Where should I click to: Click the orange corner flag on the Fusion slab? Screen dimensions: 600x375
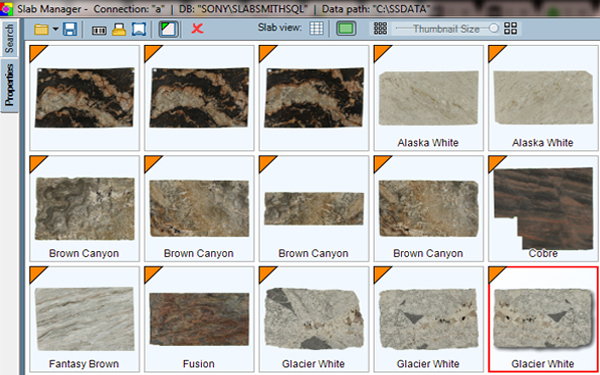[151, 273]
